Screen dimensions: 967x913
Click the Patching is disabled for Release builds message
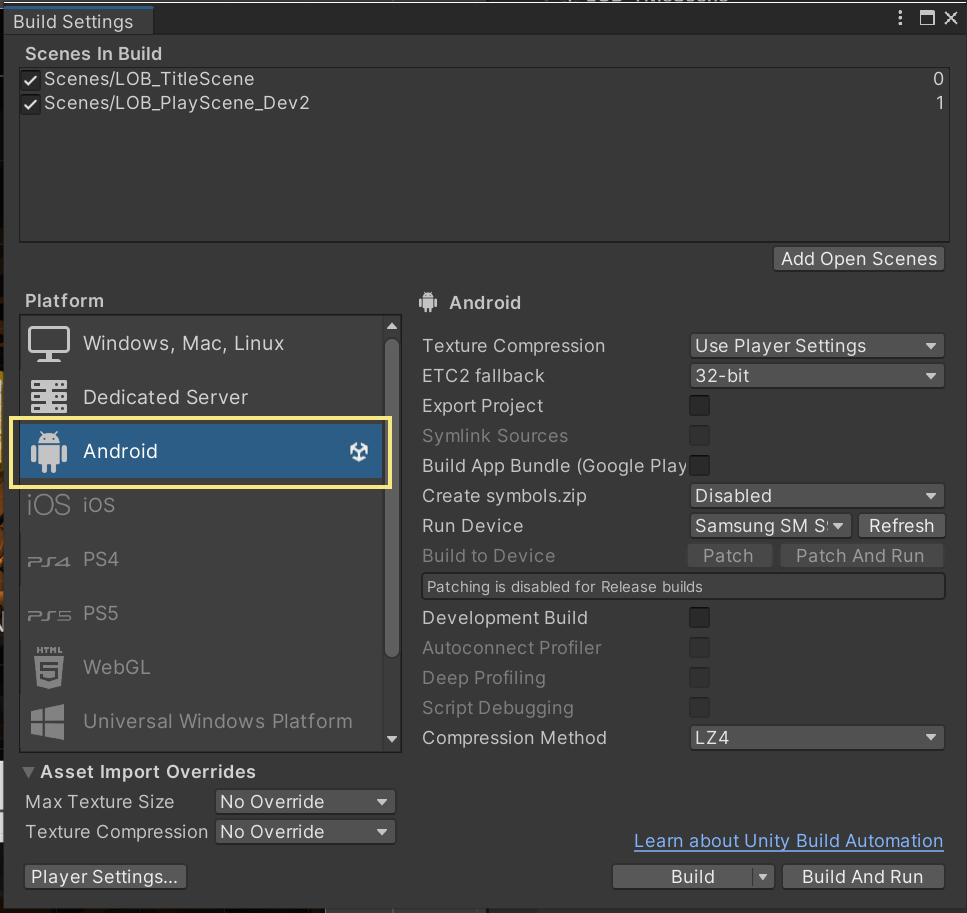click(683, 587)
